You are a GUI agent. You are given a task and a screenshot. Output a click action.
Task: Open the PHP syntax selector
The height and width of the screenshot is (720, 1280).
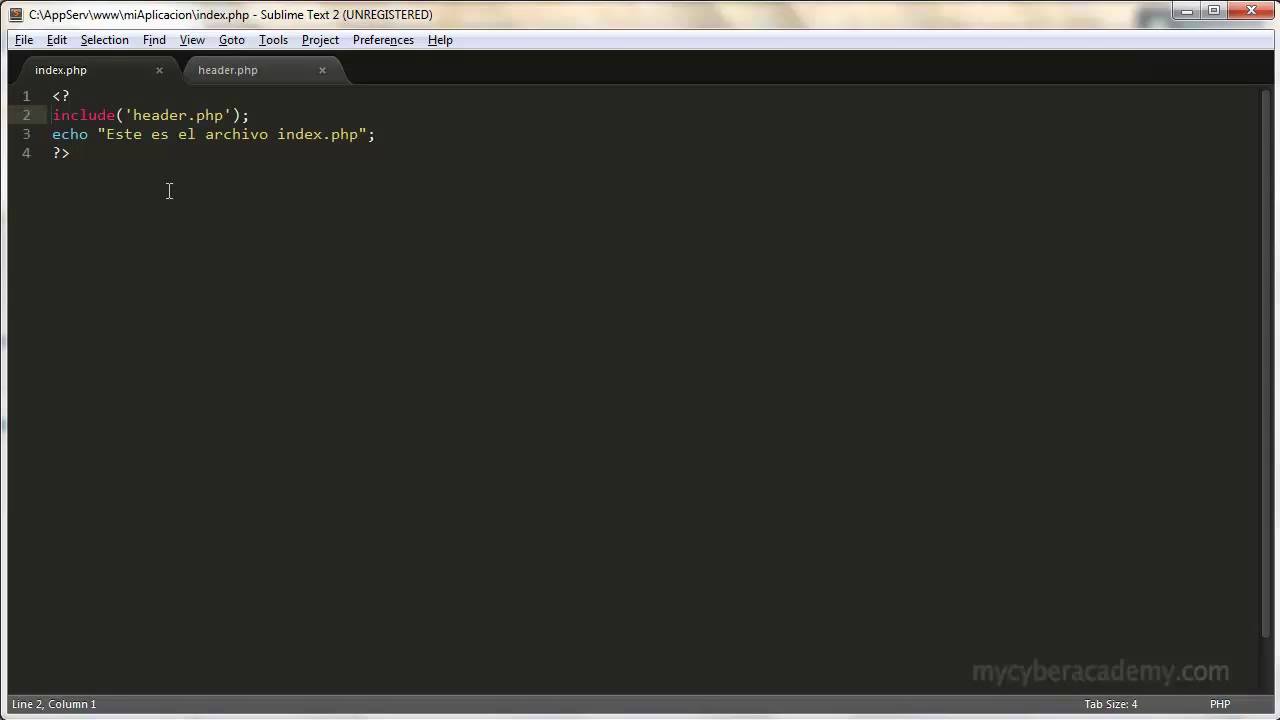pyautogui.click(x=1220, y=704)
